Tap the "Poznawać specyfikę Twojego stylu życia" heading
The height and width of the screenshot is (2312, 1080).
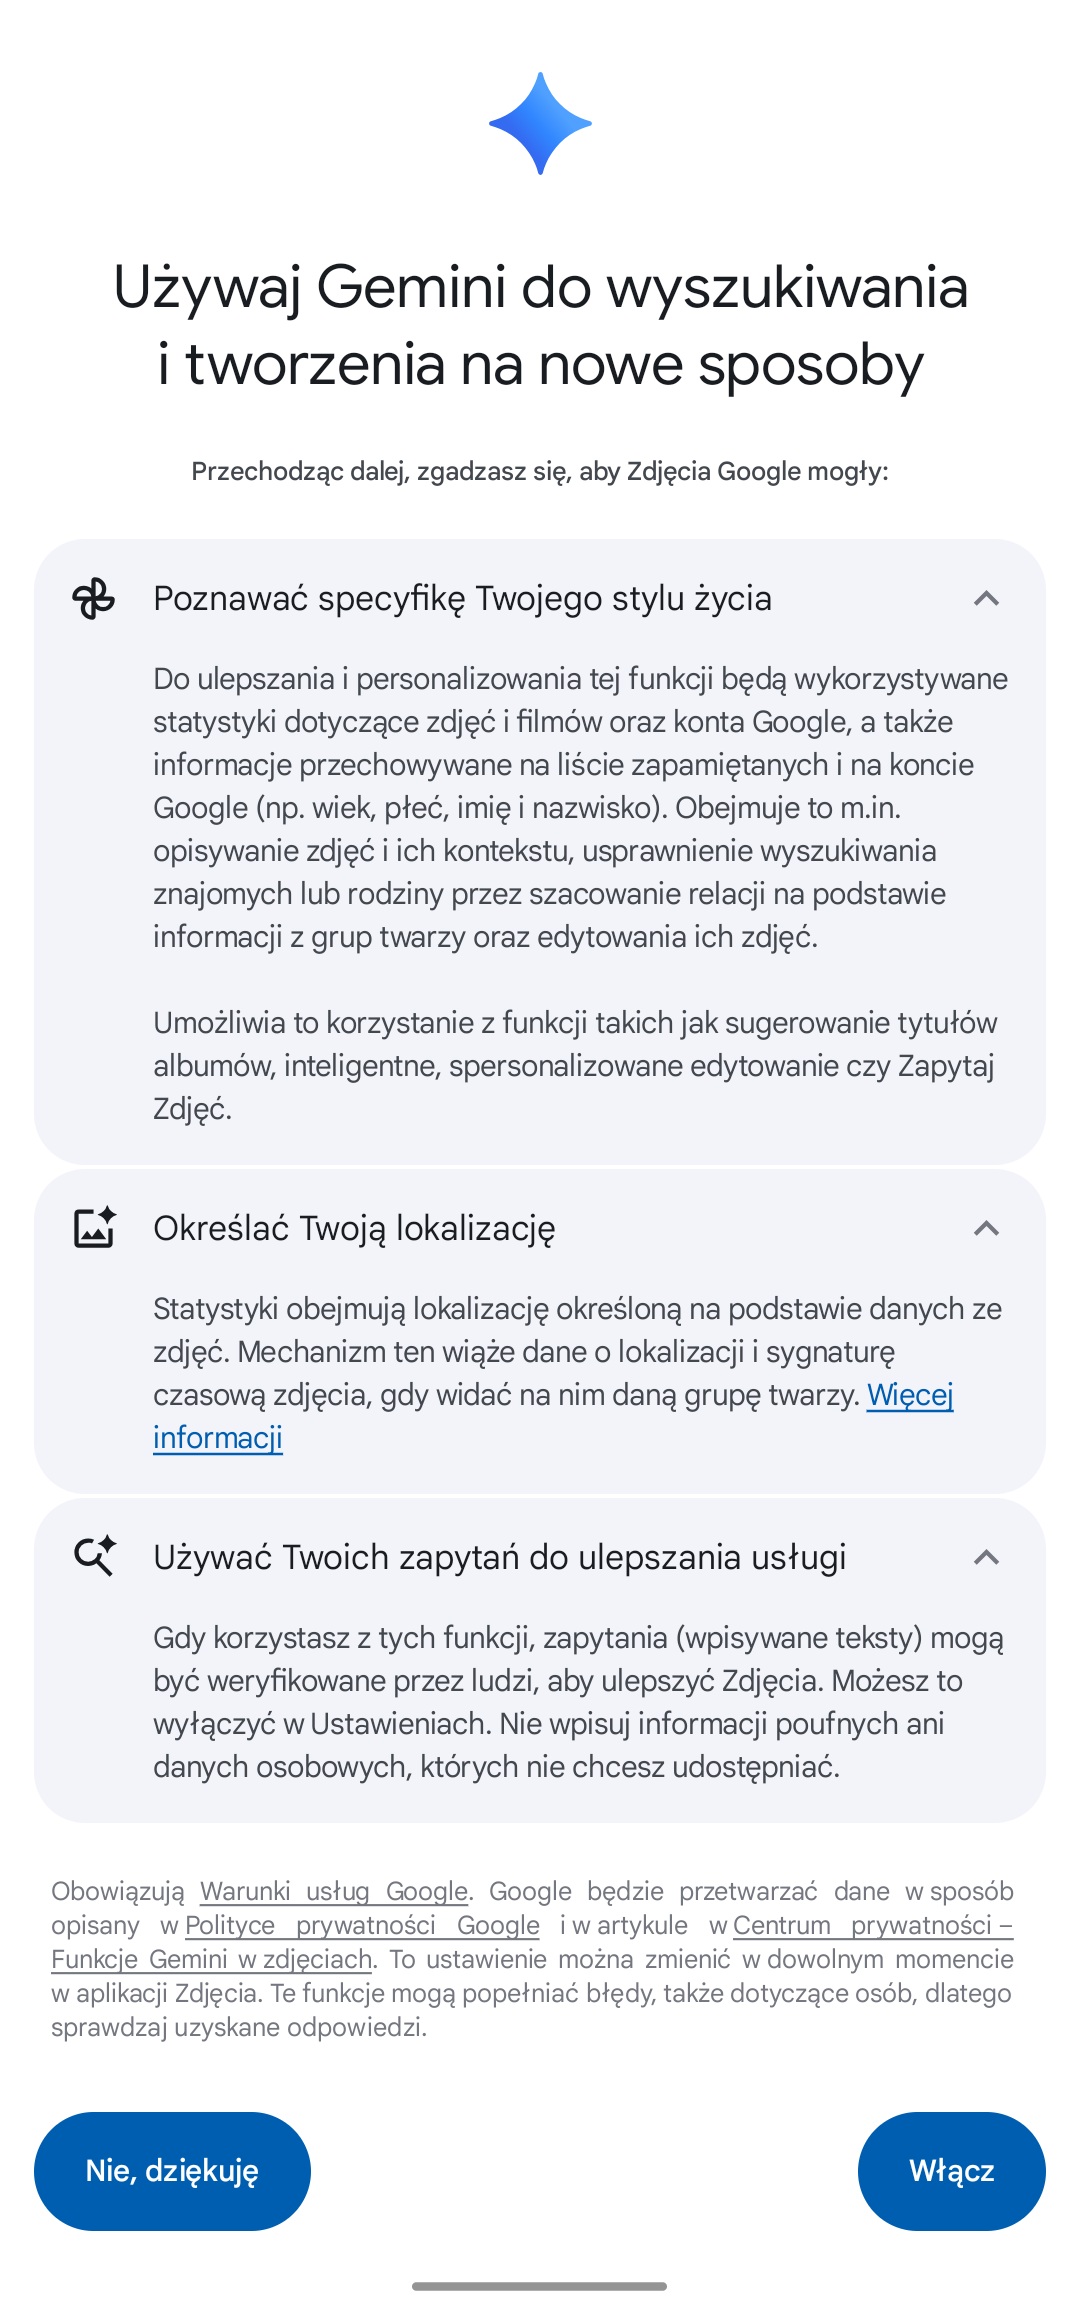pos(462,599)
